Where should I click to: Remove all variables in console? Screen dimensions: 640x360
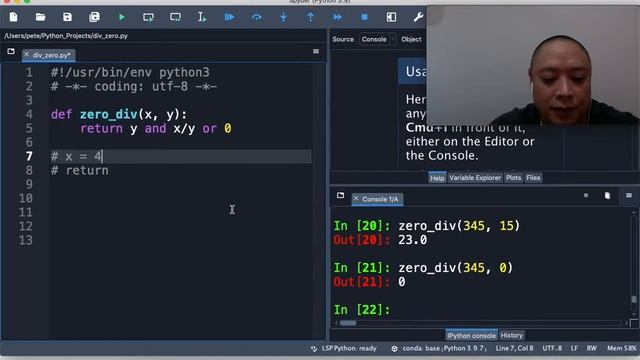(607, 196)
